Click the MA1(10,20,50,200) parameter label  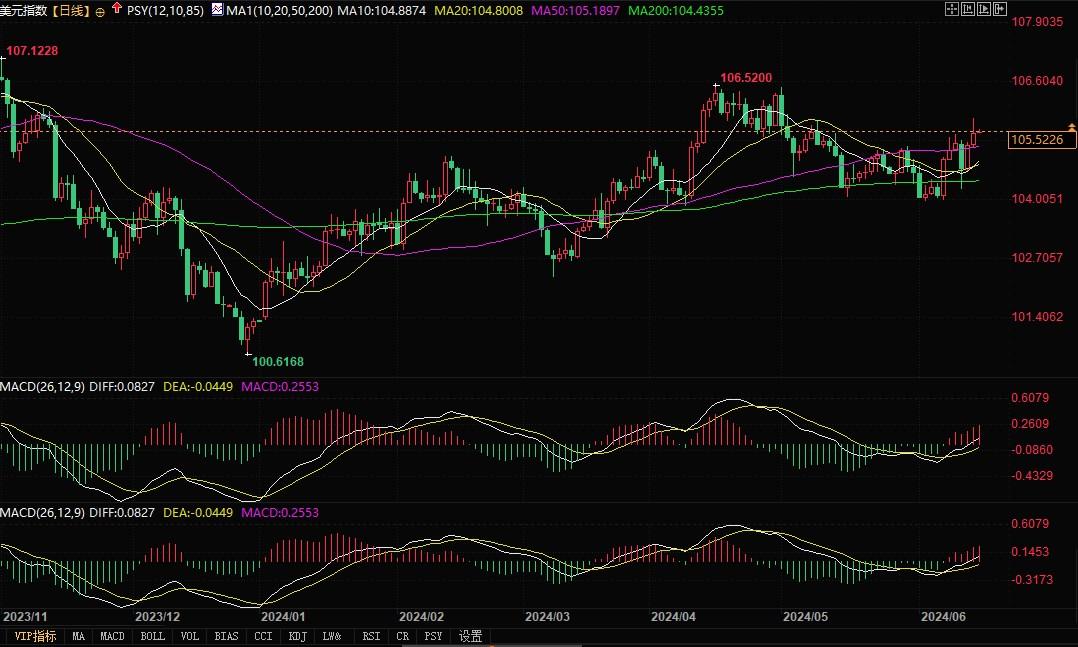[x=279, y=10]
